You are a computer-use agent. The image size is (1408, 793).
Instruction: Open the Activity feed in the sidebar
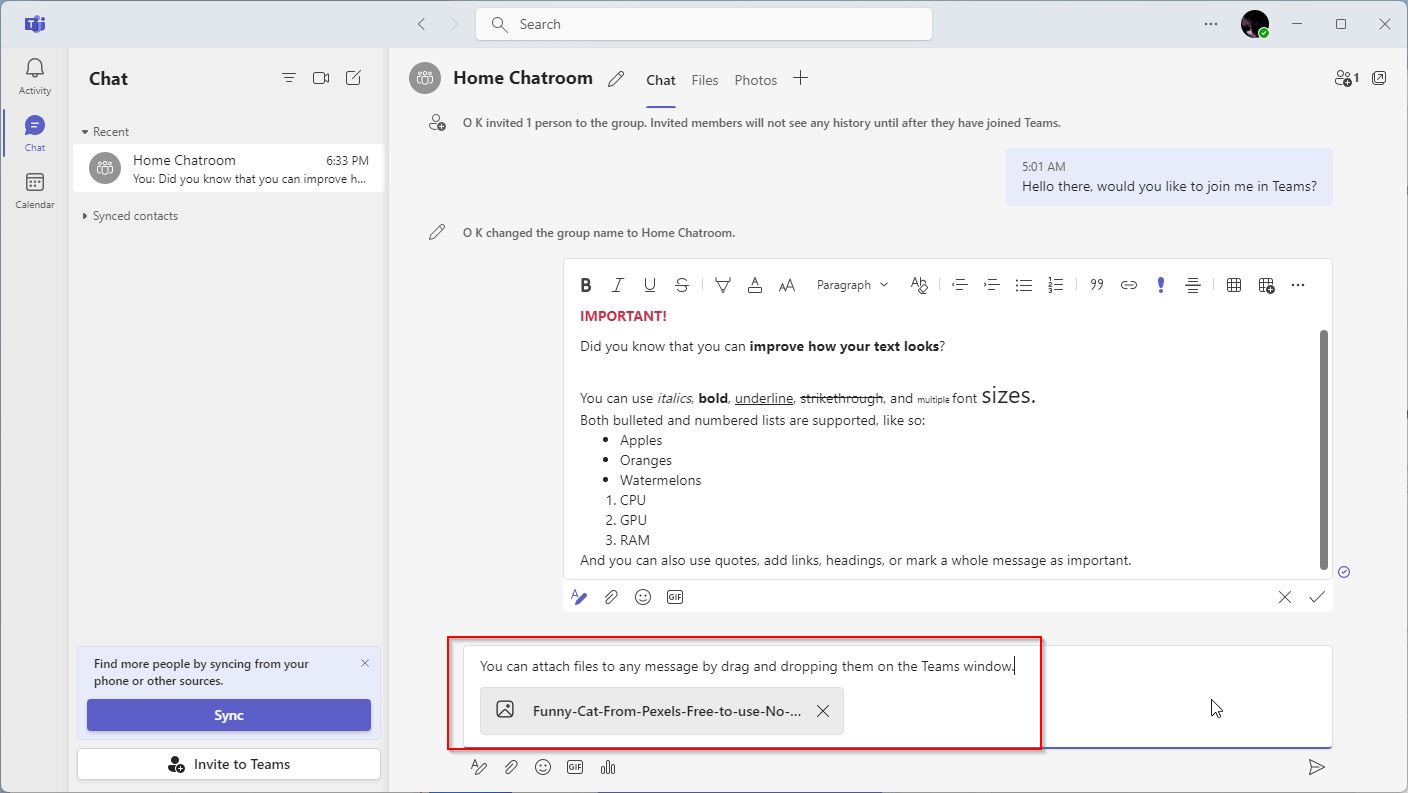34,76
